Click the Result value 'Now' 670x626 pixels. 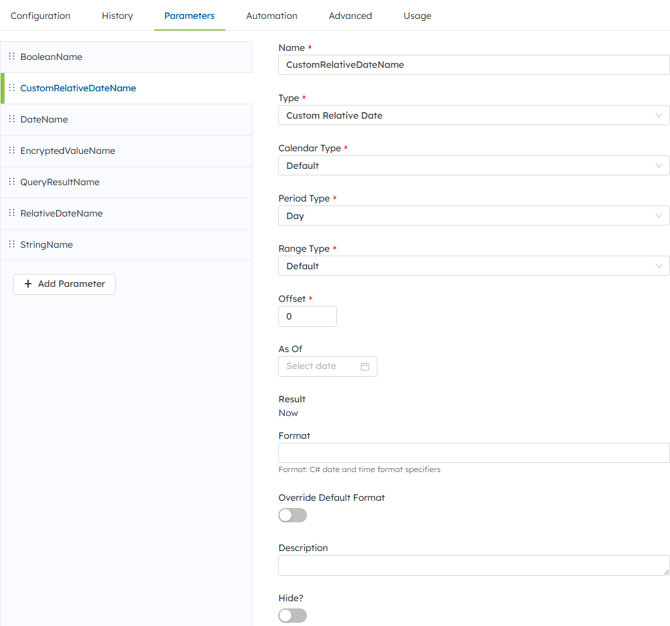pyautogui.click(x=288, y=413)
